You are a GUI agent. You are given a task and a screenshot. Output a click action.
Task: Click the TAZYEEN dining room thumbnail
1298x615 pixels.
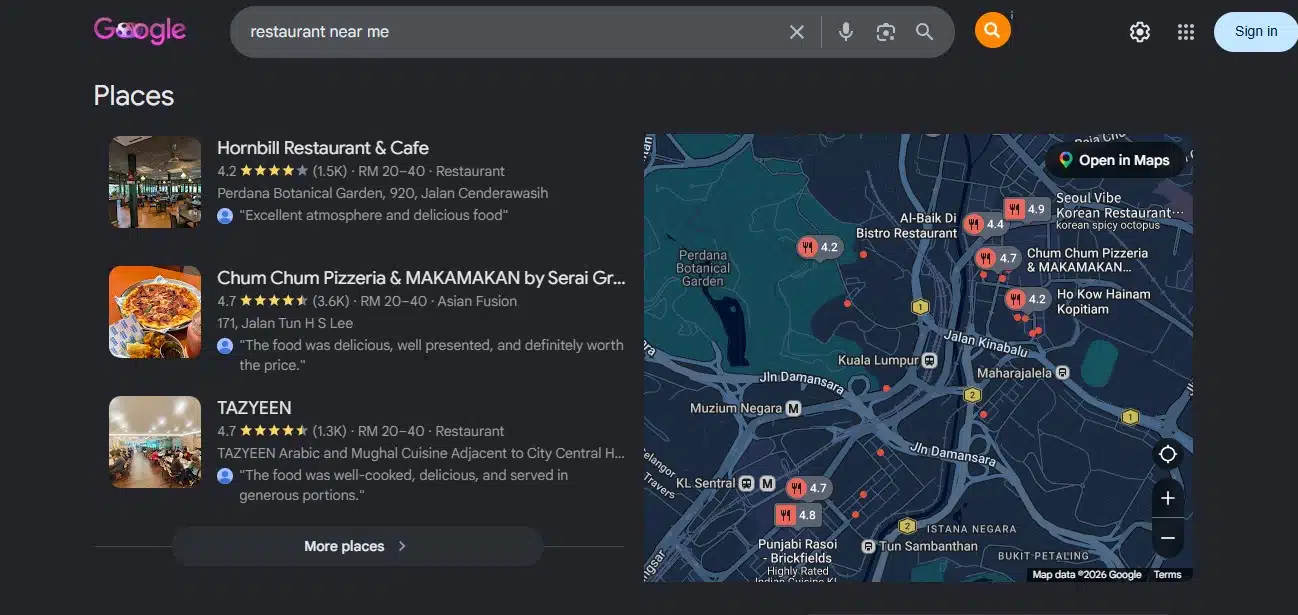click(x=155, y=442)
